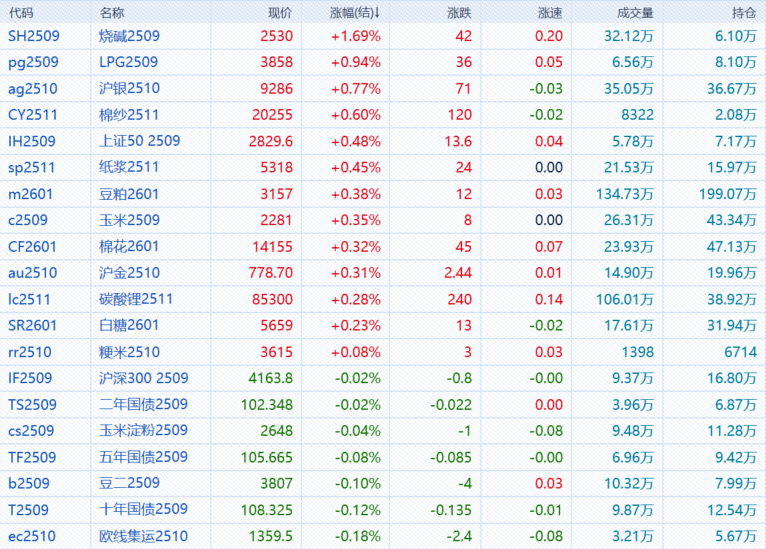The height and width of the screenshot is (549, 766).
Task: Select the T2509 code link
Action: click(x=28, y=509)
